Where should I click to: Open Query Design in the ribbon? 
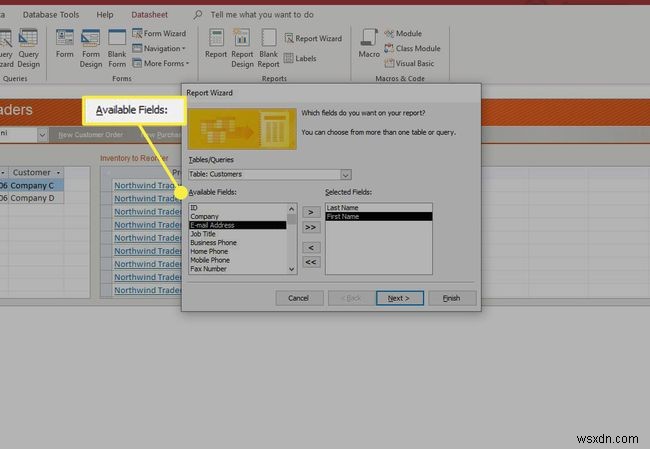pyautogui.click(x=28, y=48)
